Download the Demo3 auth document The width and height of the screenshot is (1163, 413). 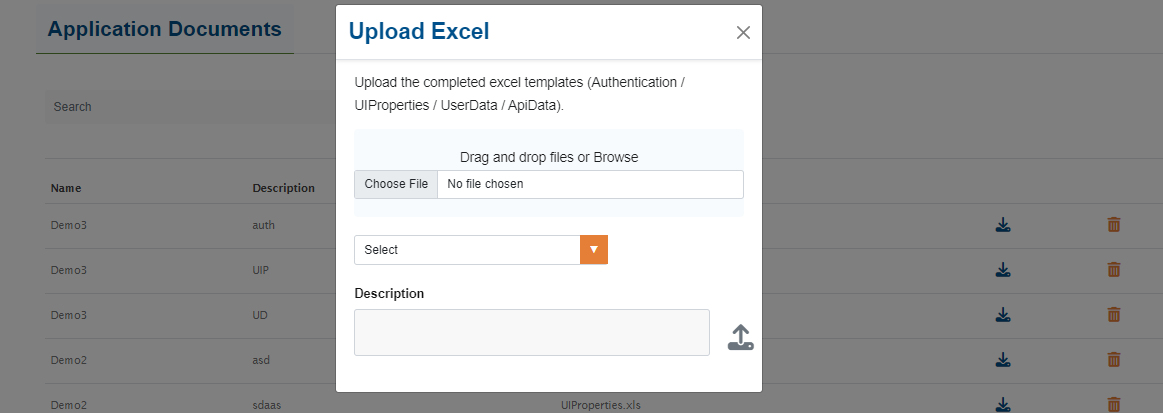pyautogui.click(x=1003, y=225)
